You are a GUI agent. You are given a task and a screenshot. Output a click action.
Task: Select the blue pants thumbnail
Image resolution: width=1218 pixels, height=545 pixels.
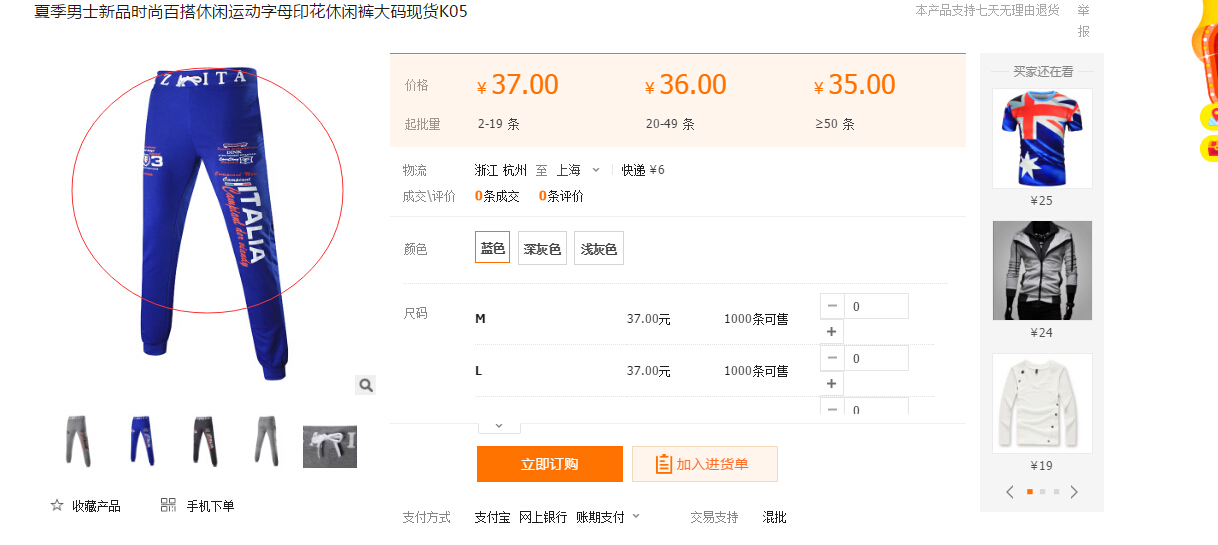142,440
